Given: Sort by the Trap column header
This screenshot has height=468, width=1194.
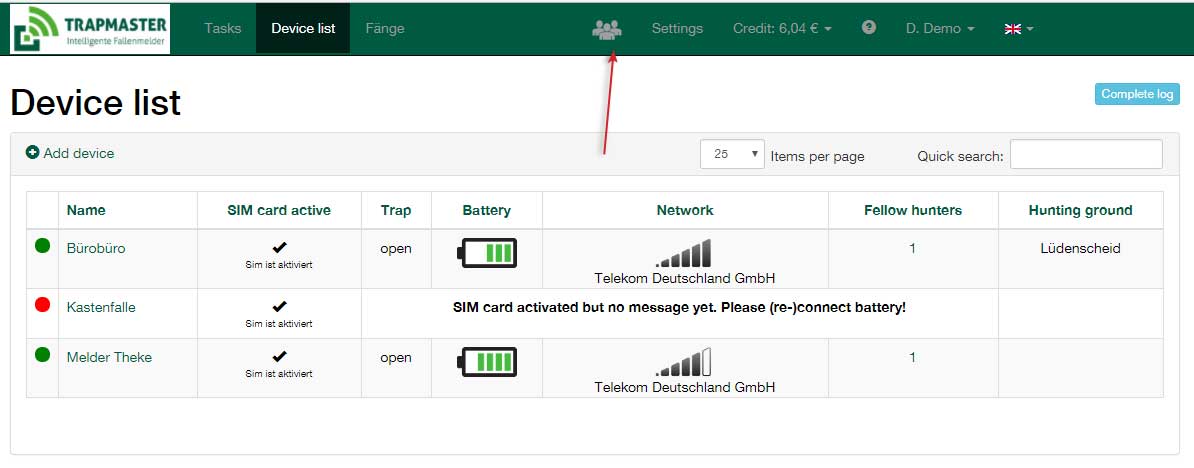Looking at the screenshot, I should [396, 210].
